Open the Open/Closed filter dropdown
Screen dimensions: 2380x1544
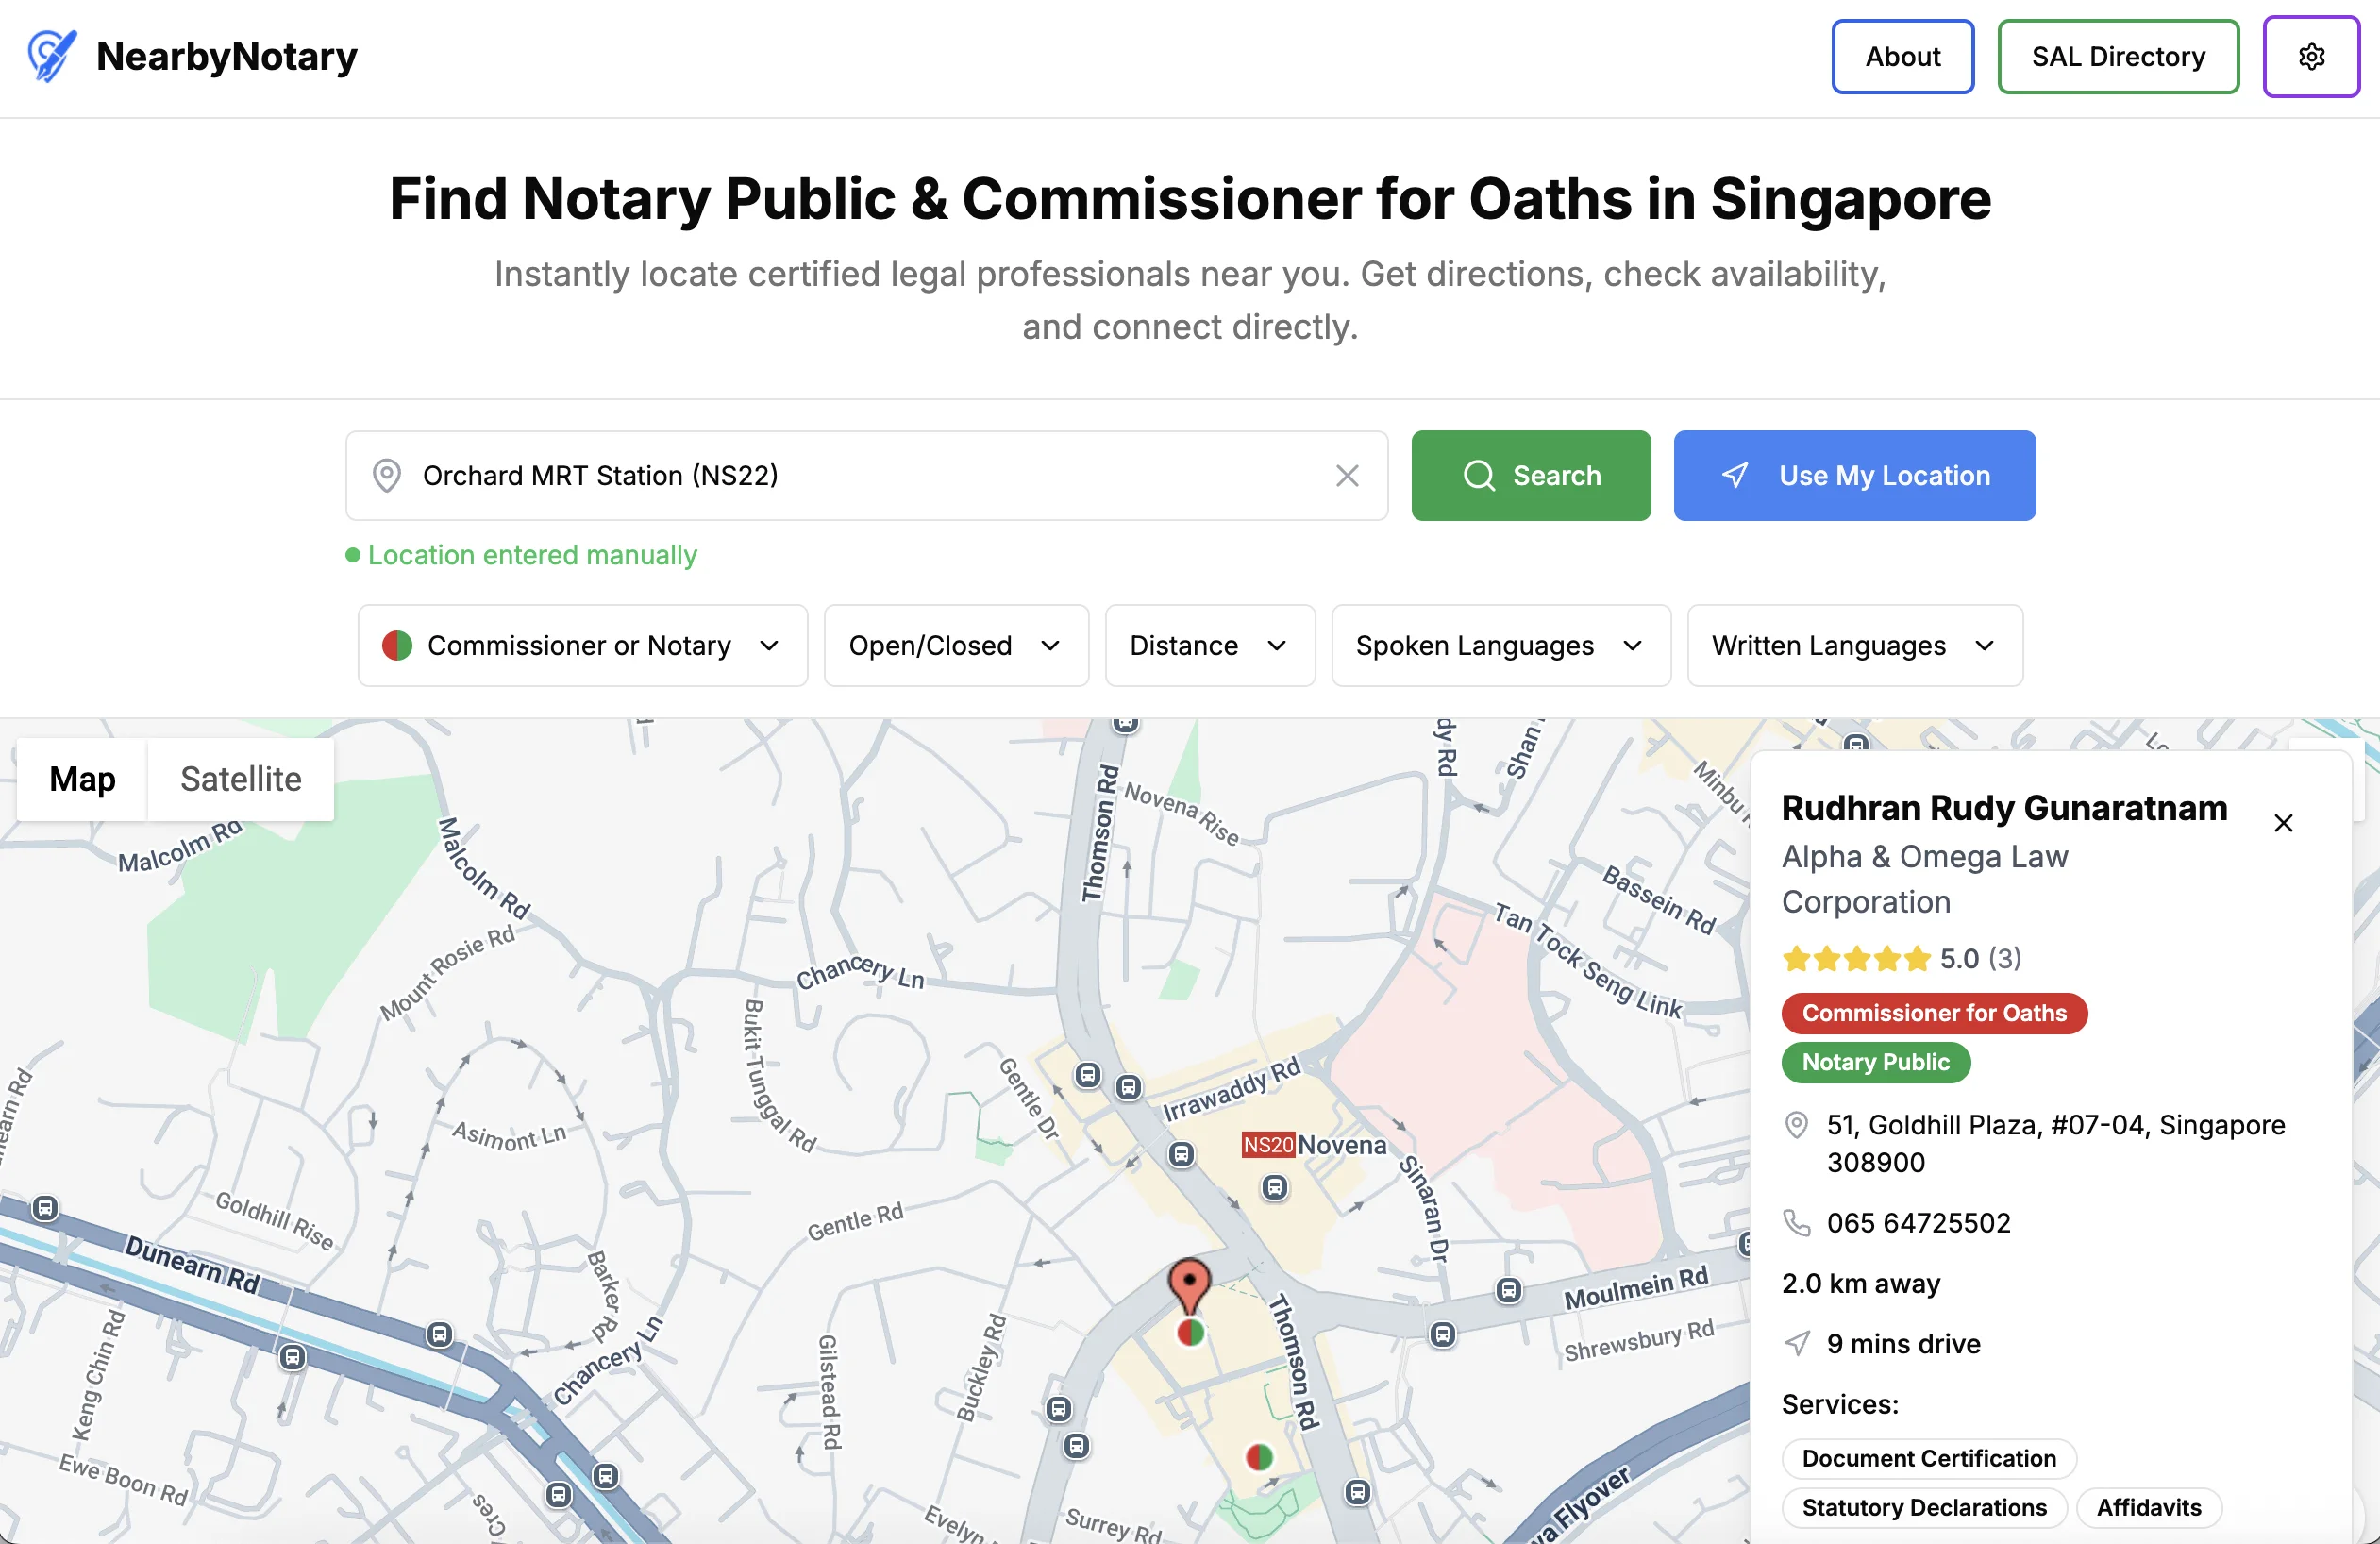(x=956, y=646)
